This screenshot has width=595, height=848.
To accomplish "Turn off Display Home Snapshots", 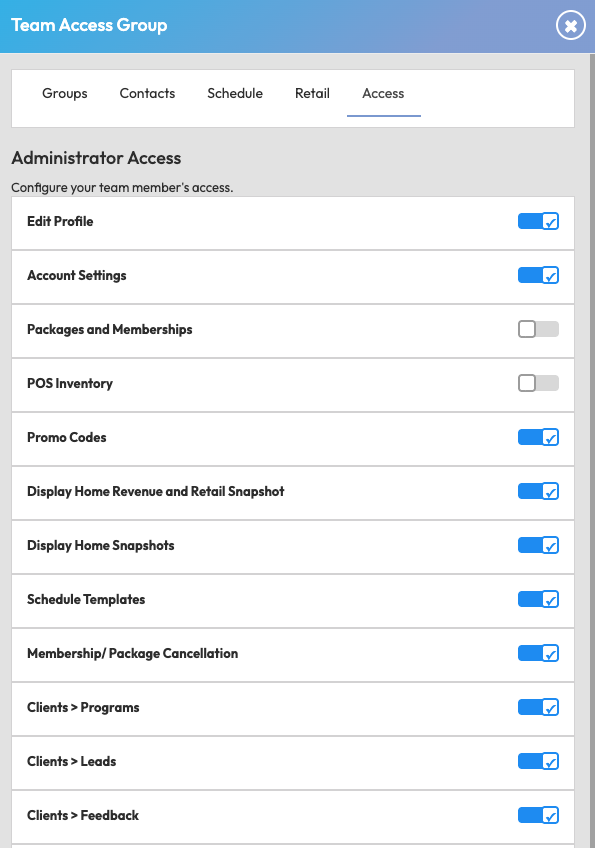I will tap(538, 546).
